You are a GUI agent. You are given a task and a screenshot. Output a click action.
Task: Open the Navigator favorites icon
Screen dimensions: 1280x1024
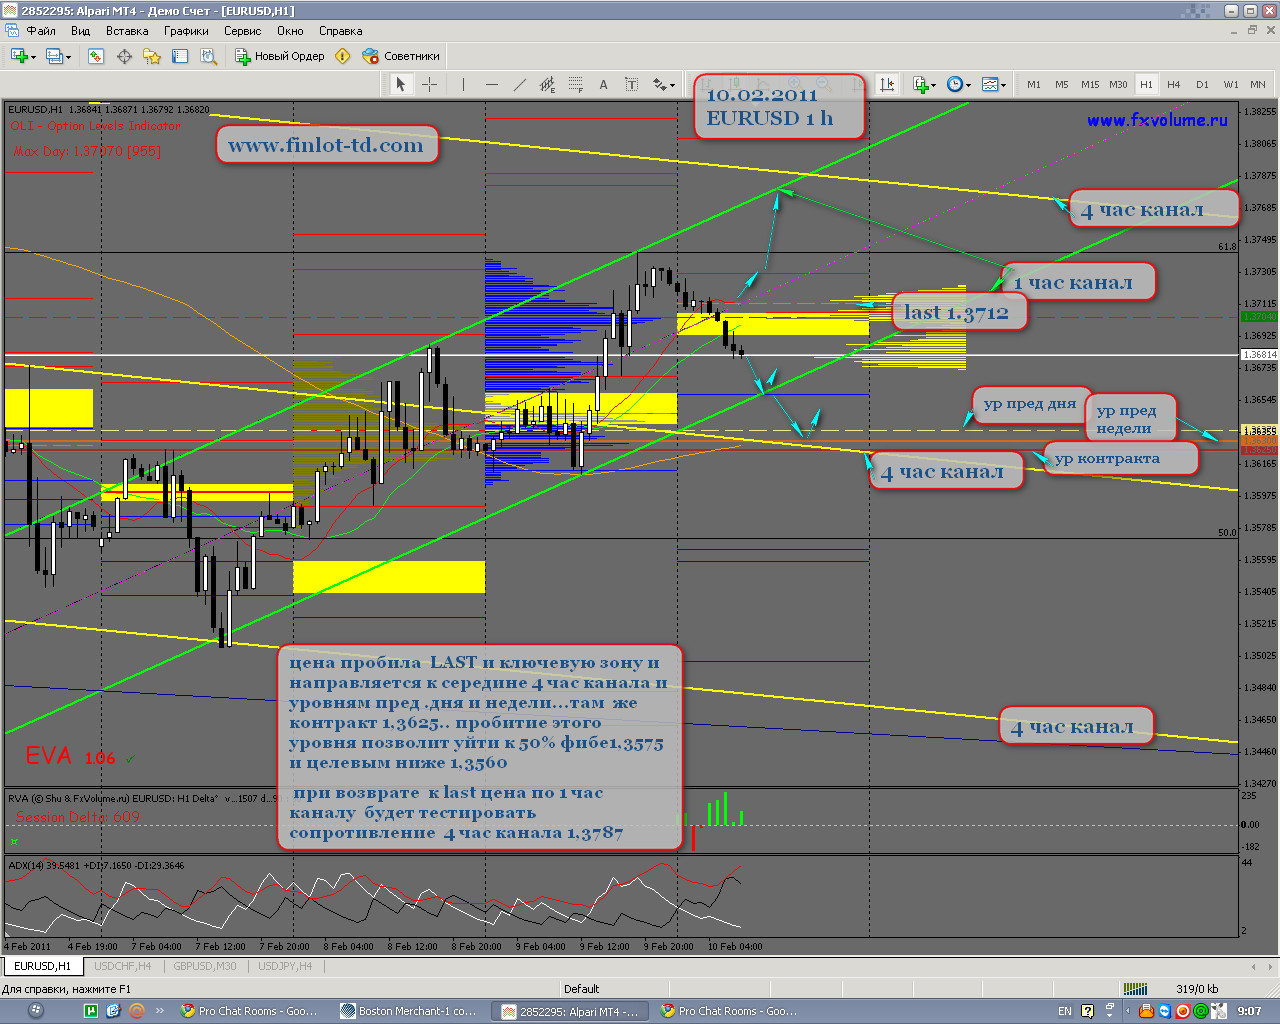(x=152, y=56)
